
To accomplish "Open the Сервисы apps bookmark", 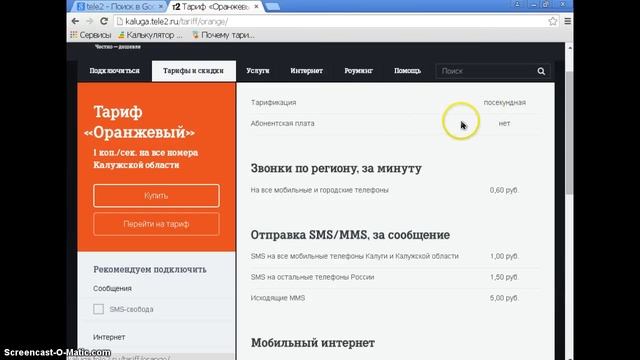I will [91, 35].
